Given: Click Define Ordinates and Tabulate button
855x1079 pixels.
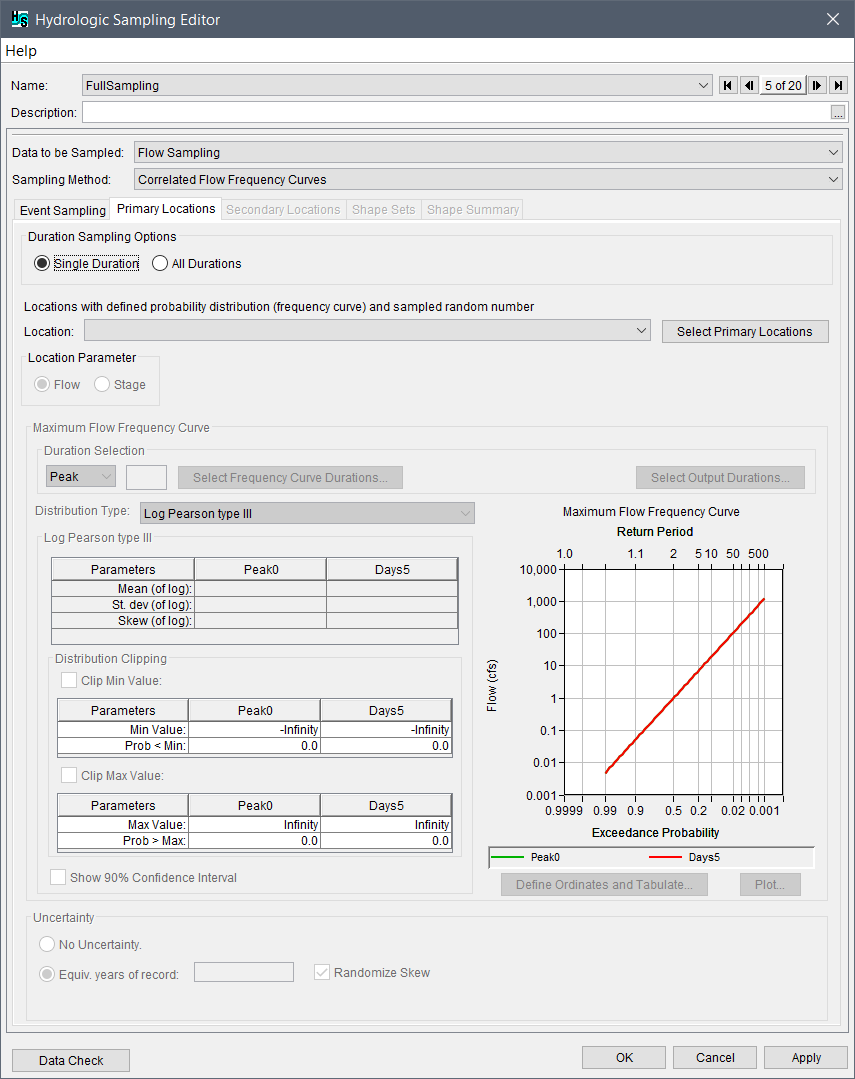Looking at the screenshot, I should [x=604, y=884].
